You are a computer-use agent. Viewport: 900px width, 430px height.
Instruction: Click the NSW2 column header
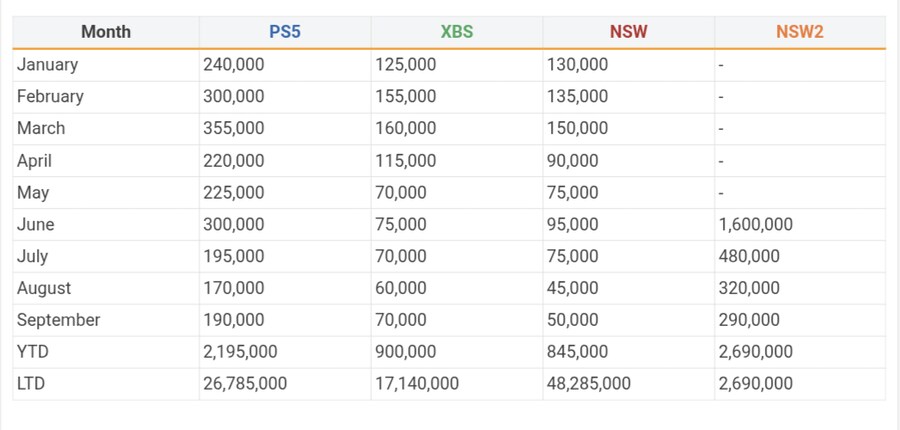pos(800,32)
